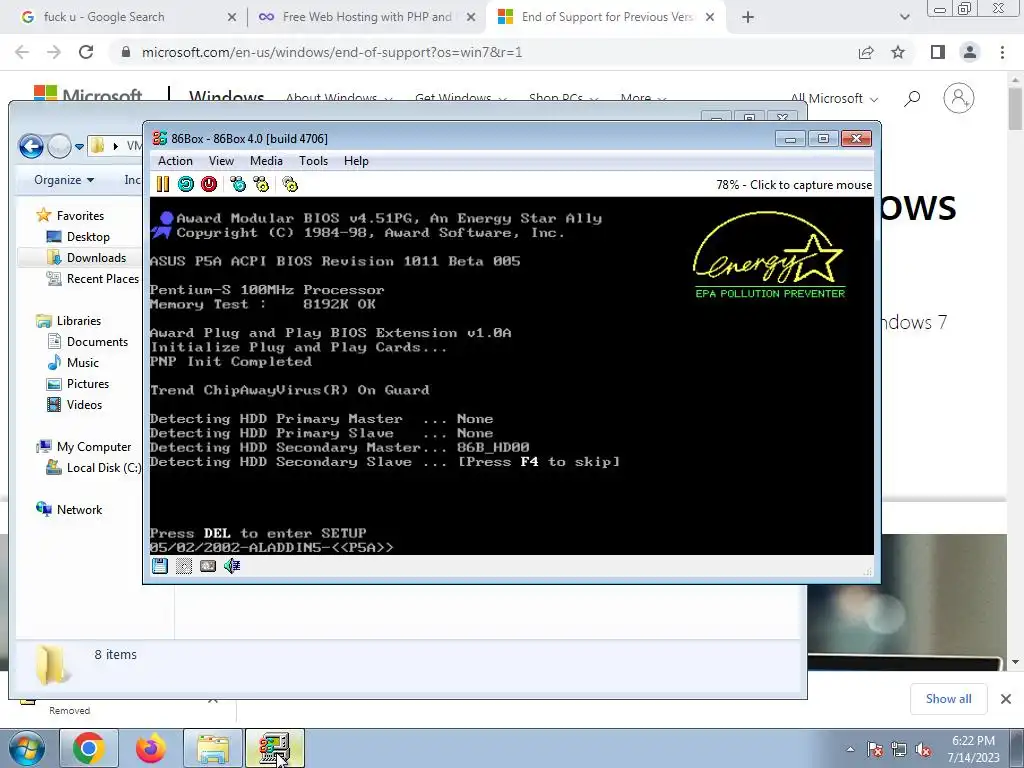Select Favorites in Explorer sidebar
1024x768 pixels.
point(80,216)
